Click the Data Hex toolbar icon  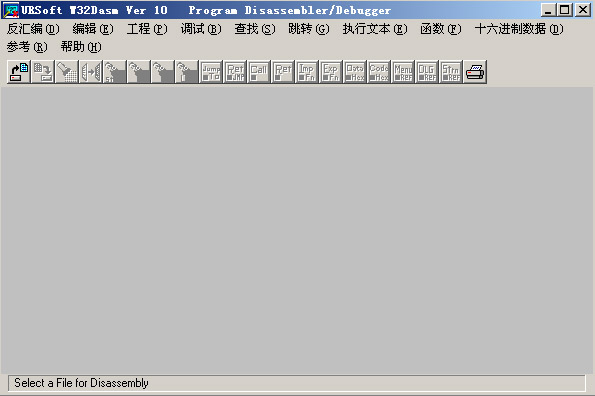[355, 72]
